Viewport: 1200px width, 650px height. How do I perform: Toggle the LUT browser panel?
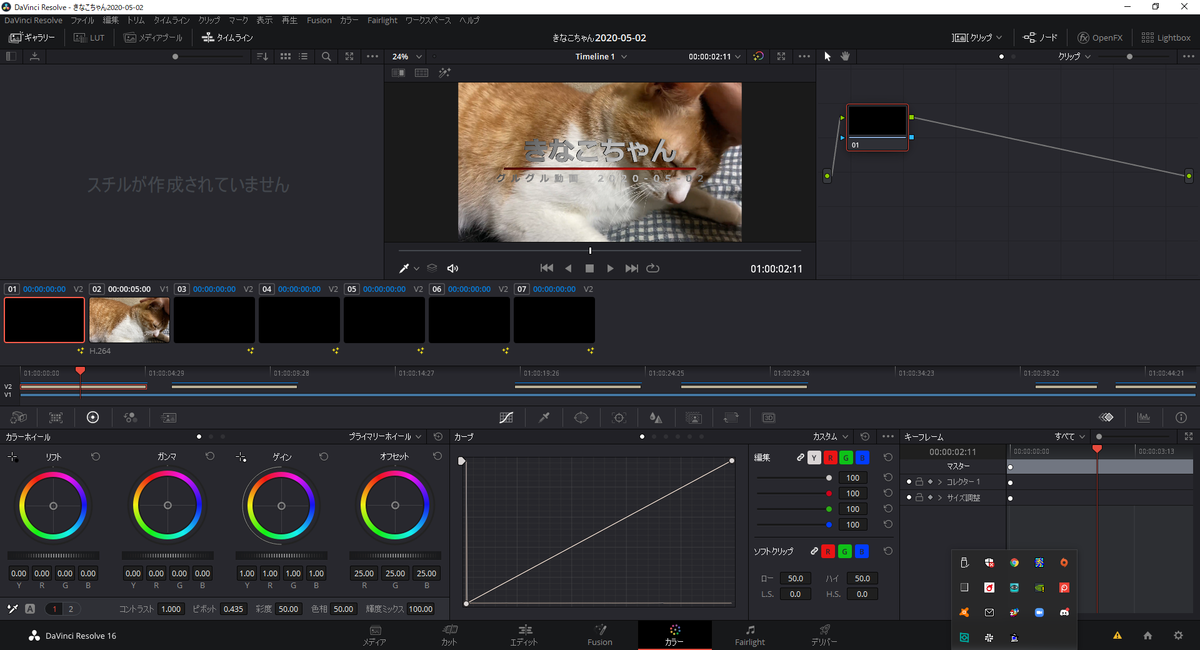coord(88,37)
